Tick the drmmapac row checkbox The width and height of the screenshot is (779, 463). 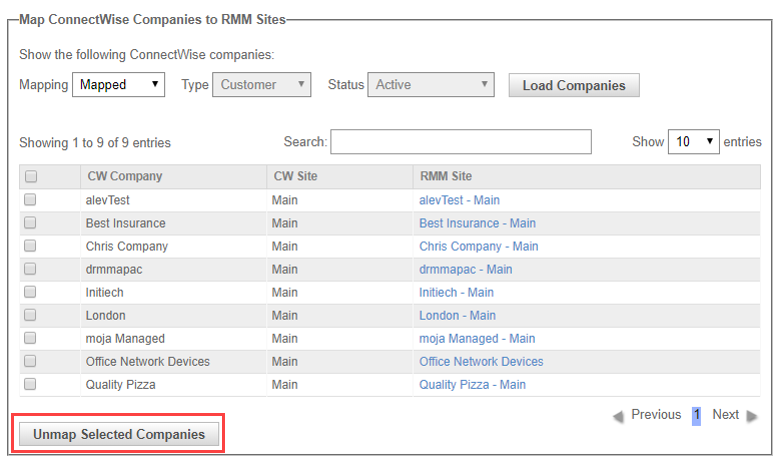(x=30, y=269)
